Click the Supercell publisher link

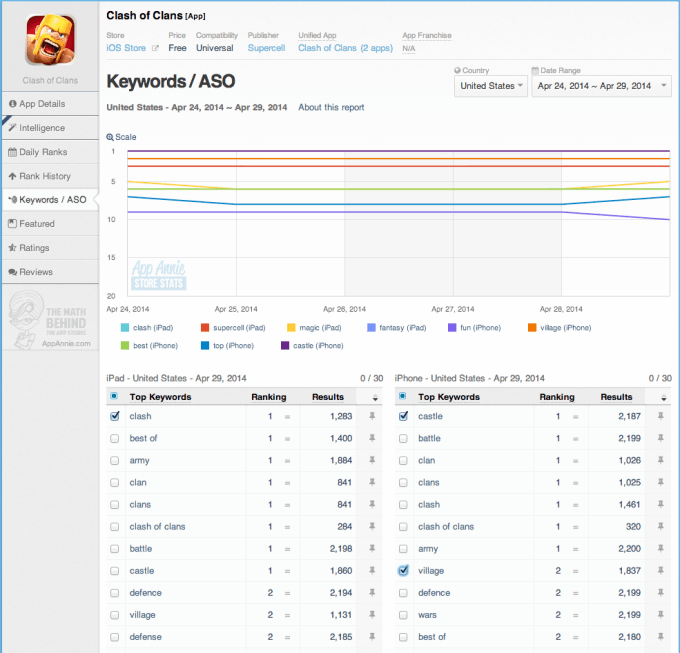[266, 48]
